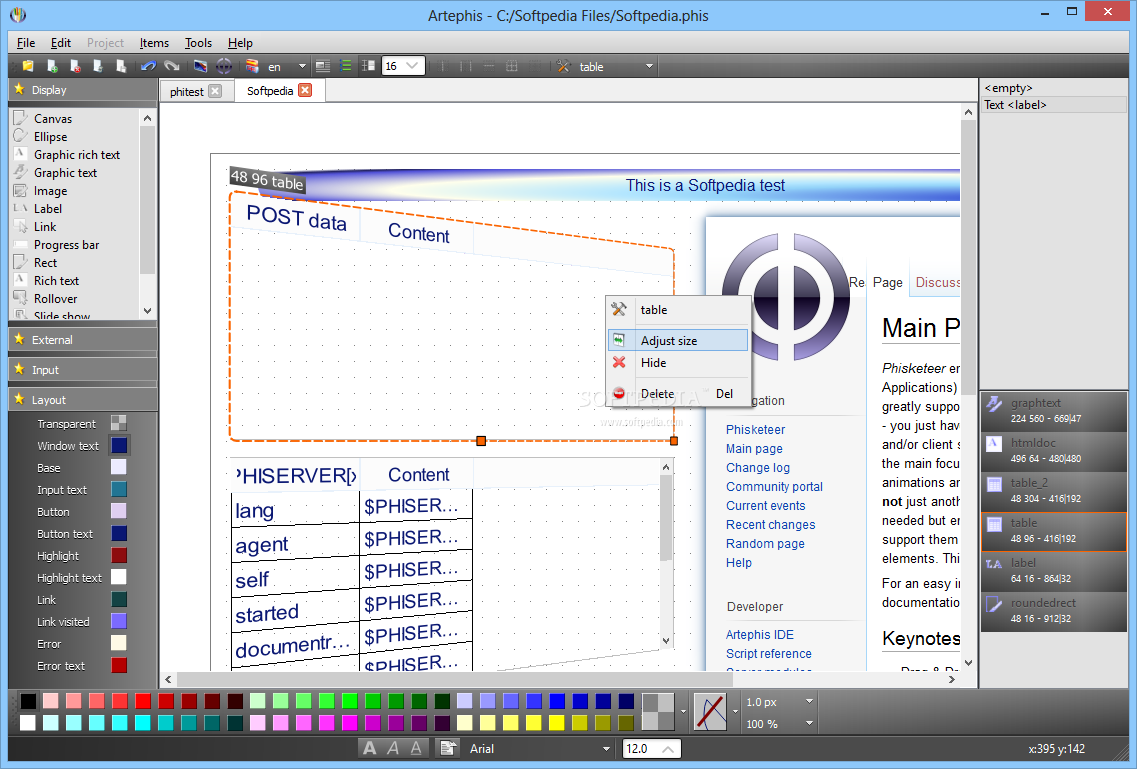Open the grid size 16 dropdown
This screenshot has width=1137, height=769.
[413, 66]
